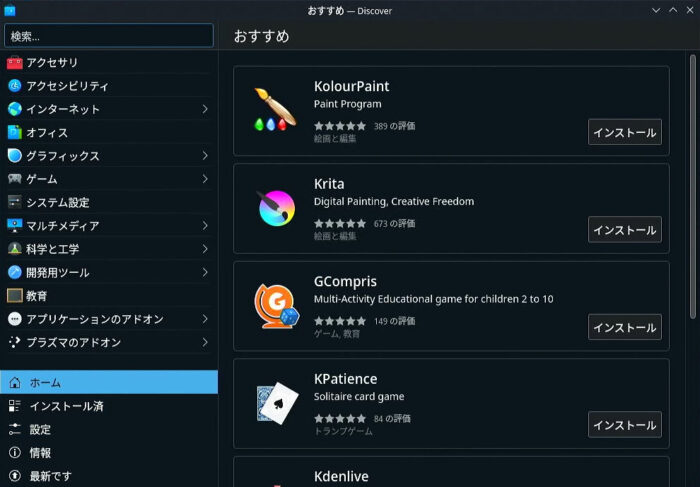The image size is (700, 487).
Task: Expand the Multimedia (マルチメディア) category chevron
Action: click(205, 225)
